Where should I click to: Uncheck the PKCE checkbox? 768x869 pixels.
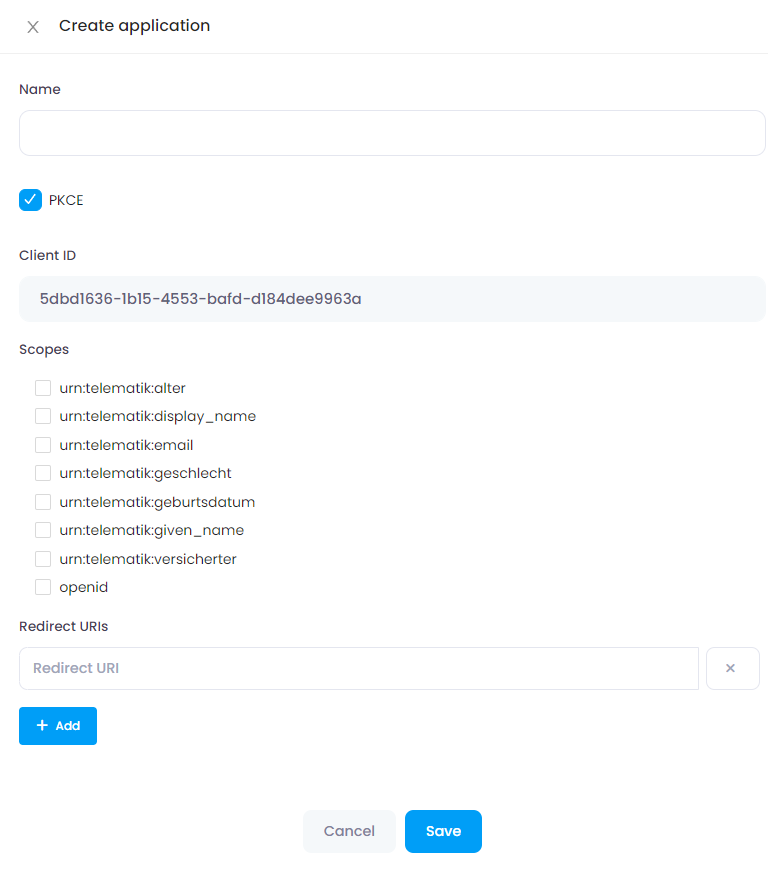pyautogui.click(x=30, y=200)
